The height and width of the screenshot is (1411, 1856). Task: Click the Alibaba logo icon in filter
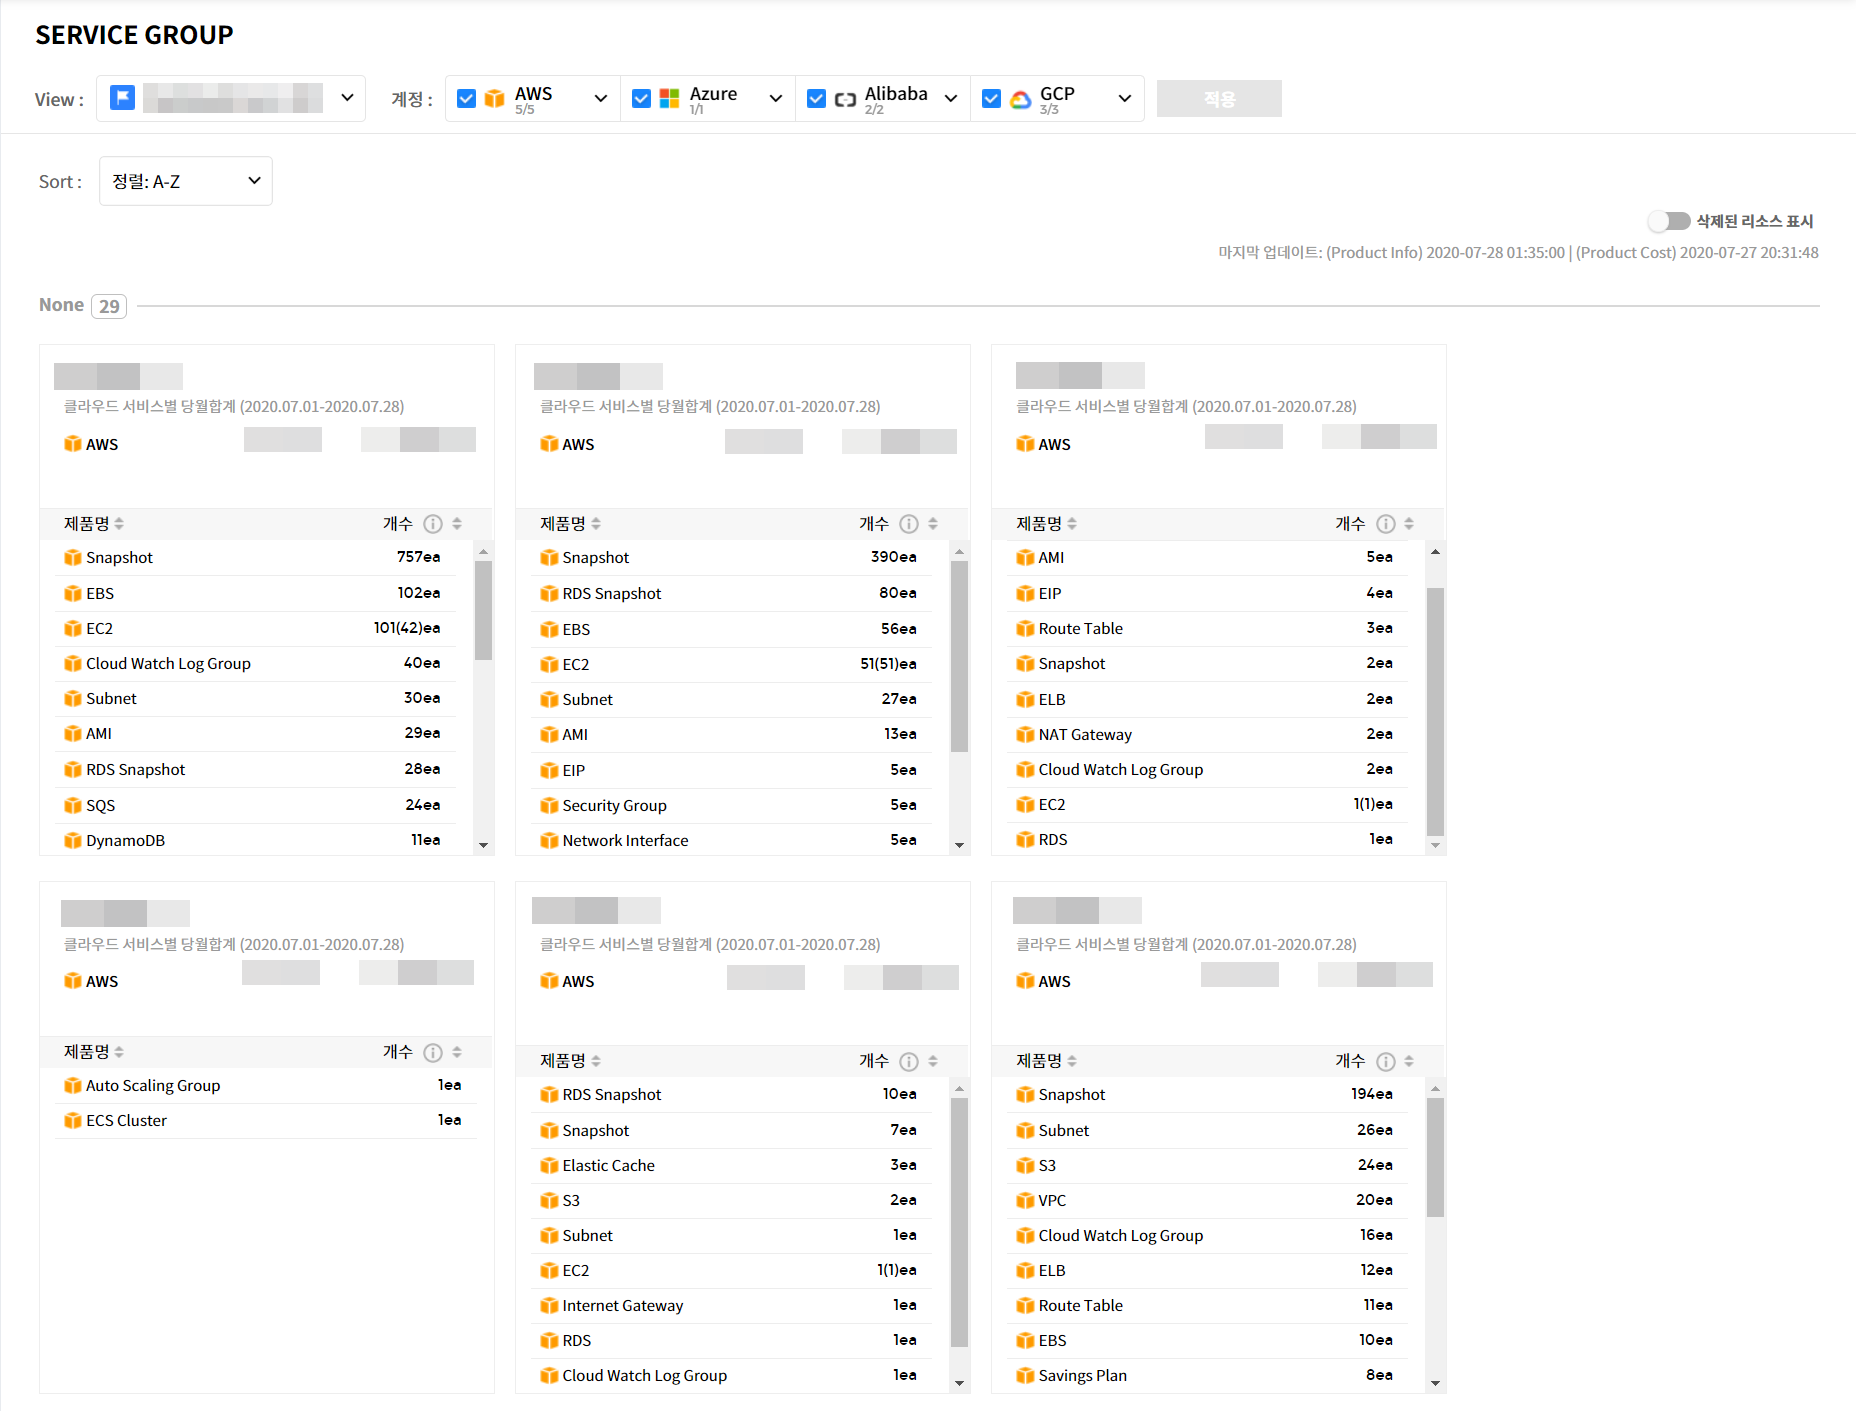(845, 99)
